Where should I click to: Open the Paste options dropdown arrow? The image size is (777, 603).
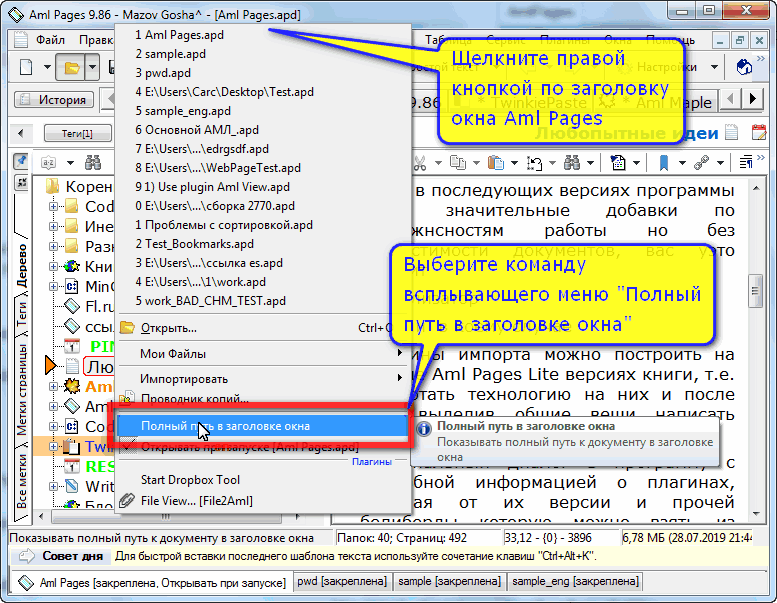[x=514, y=163]
